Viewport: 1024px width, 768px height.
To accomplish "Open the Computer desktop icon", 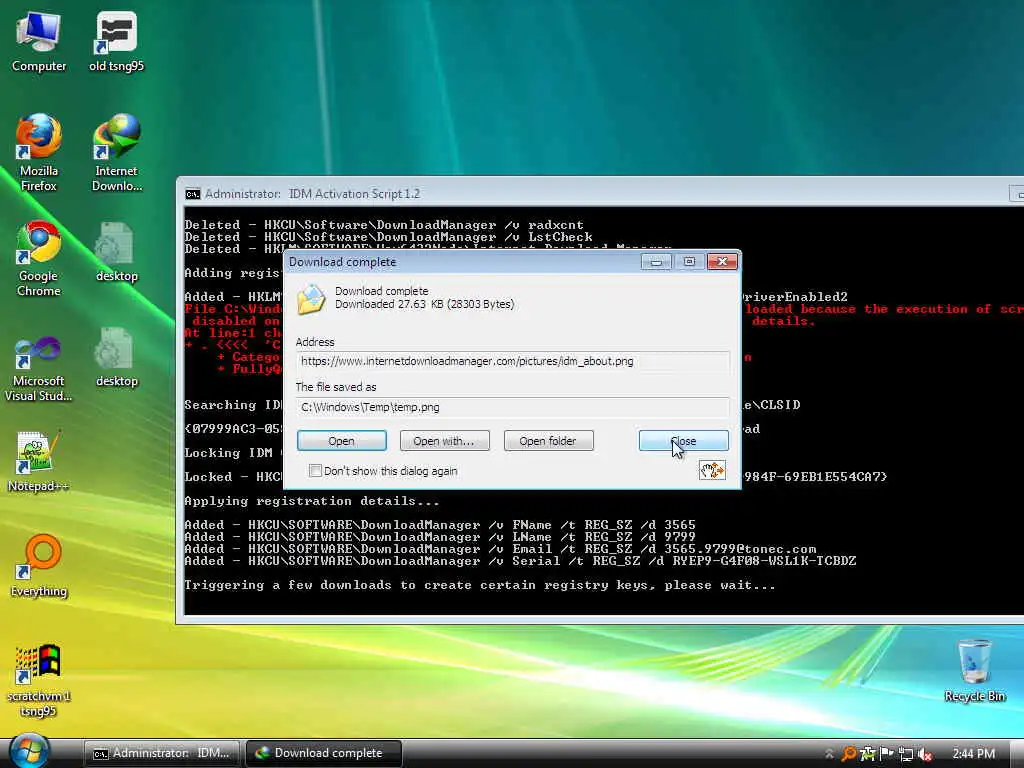I will pyautogui.click(x=39, y=40).
